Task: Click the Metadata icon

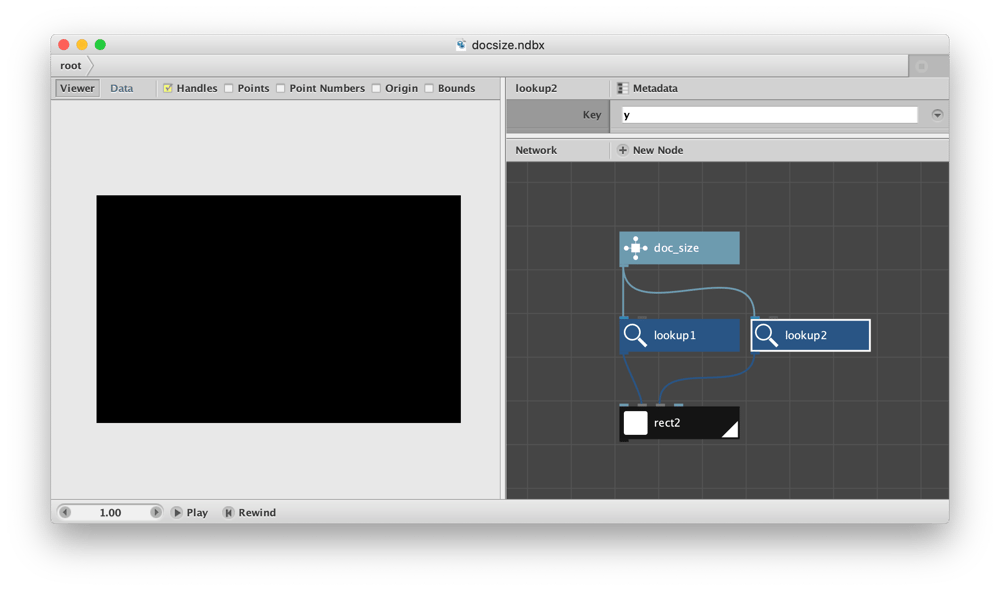Action: click(622, 88)
